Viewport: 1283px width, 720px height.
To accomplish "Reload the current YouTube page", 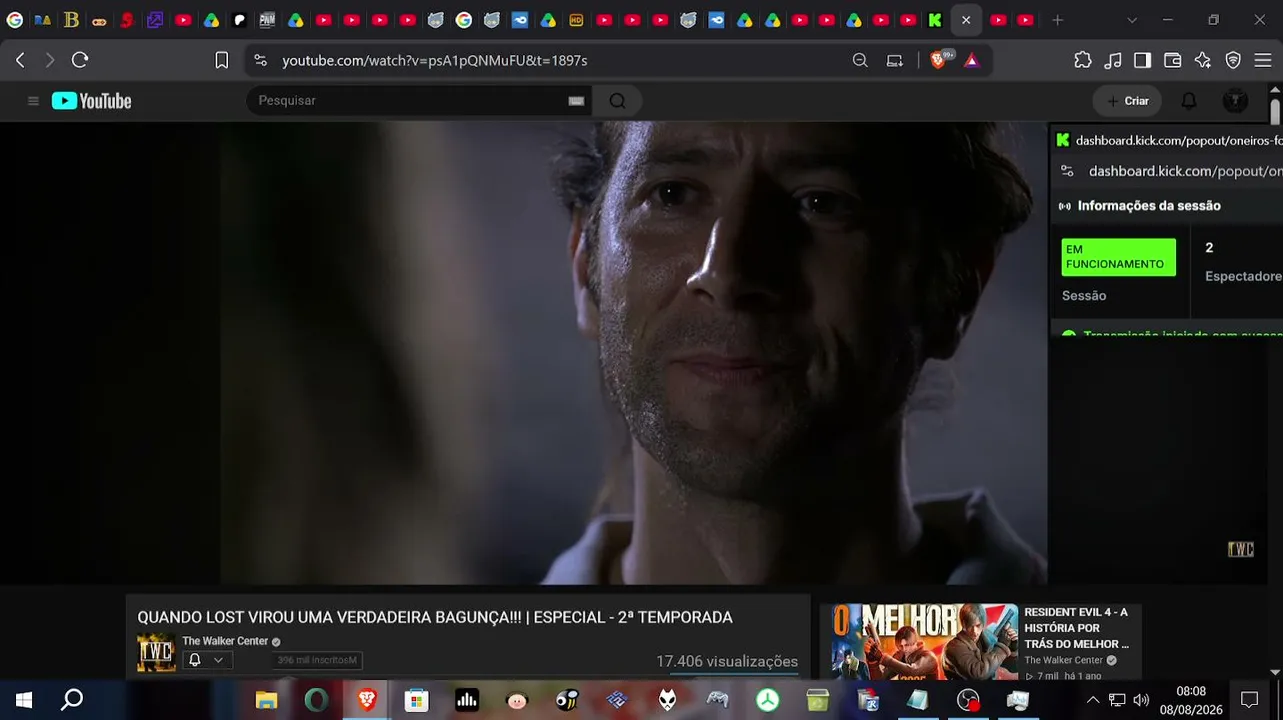I will (x=80, y=60).
